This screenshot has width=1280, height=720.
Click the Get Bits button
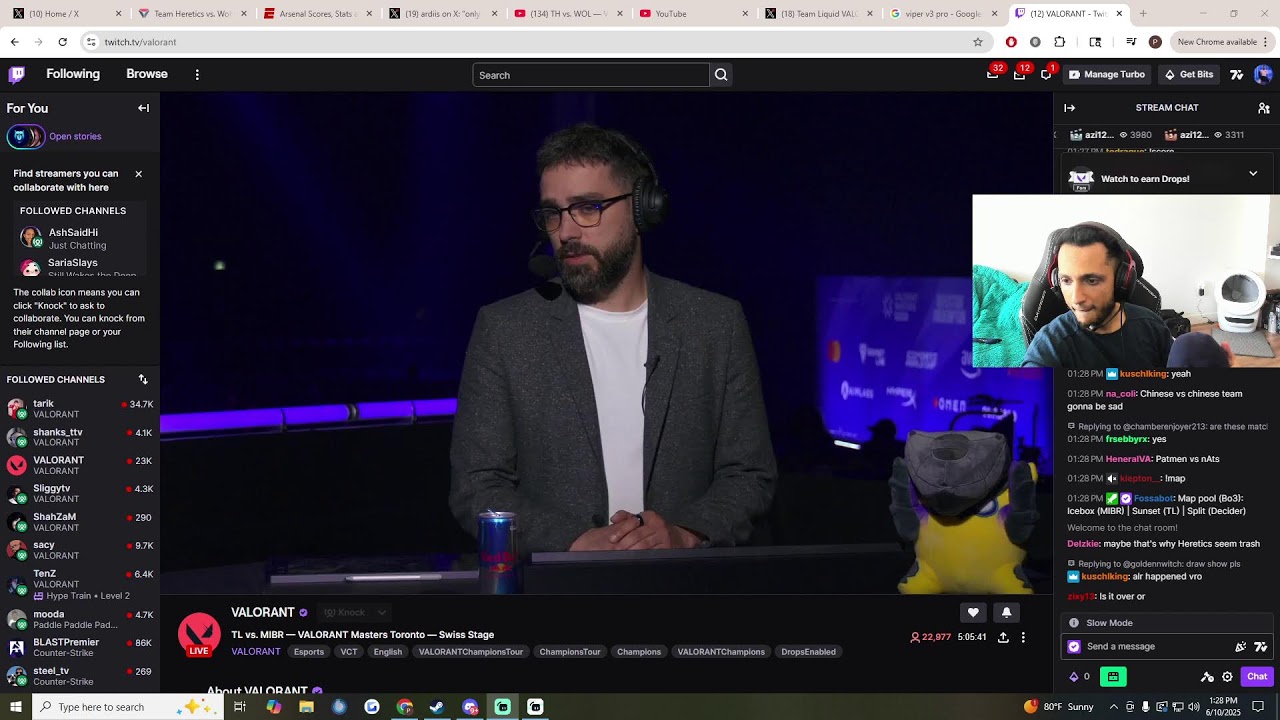tap(1189, 75)
